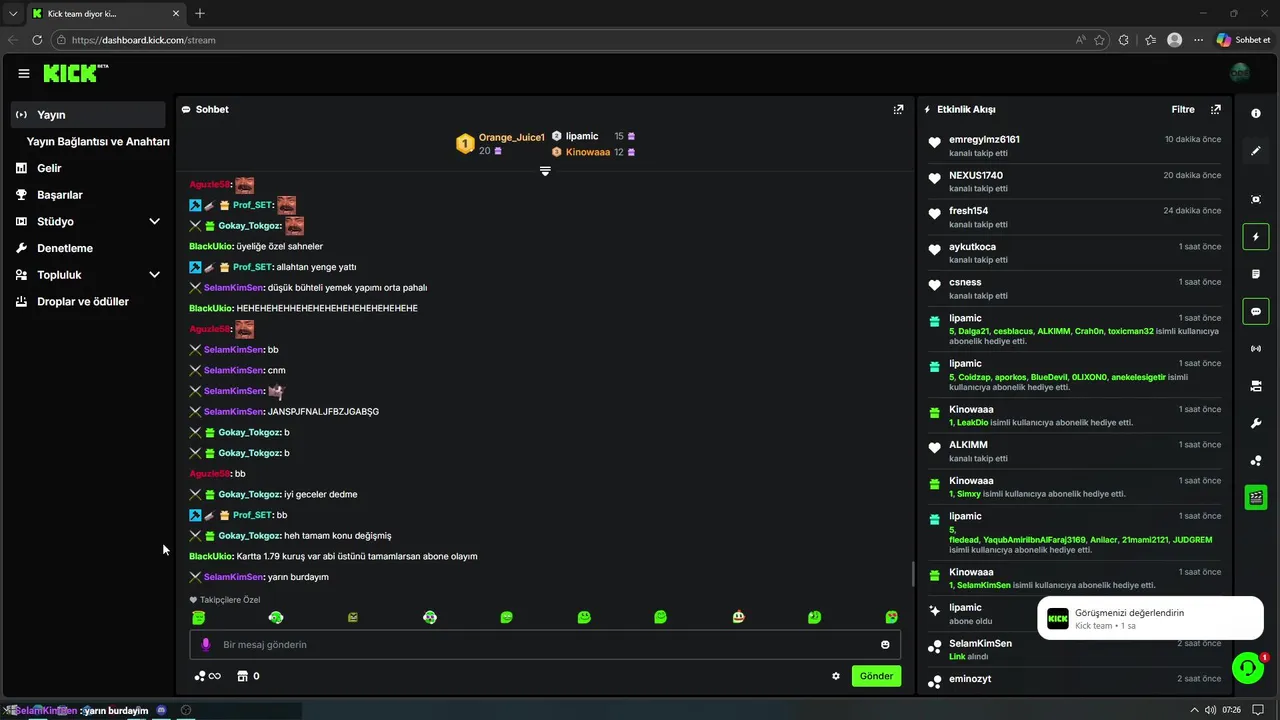The image size is (1280, 720).
Task: Toggle the chat bubble panel icon
Action: click(x=1256, y=311)
